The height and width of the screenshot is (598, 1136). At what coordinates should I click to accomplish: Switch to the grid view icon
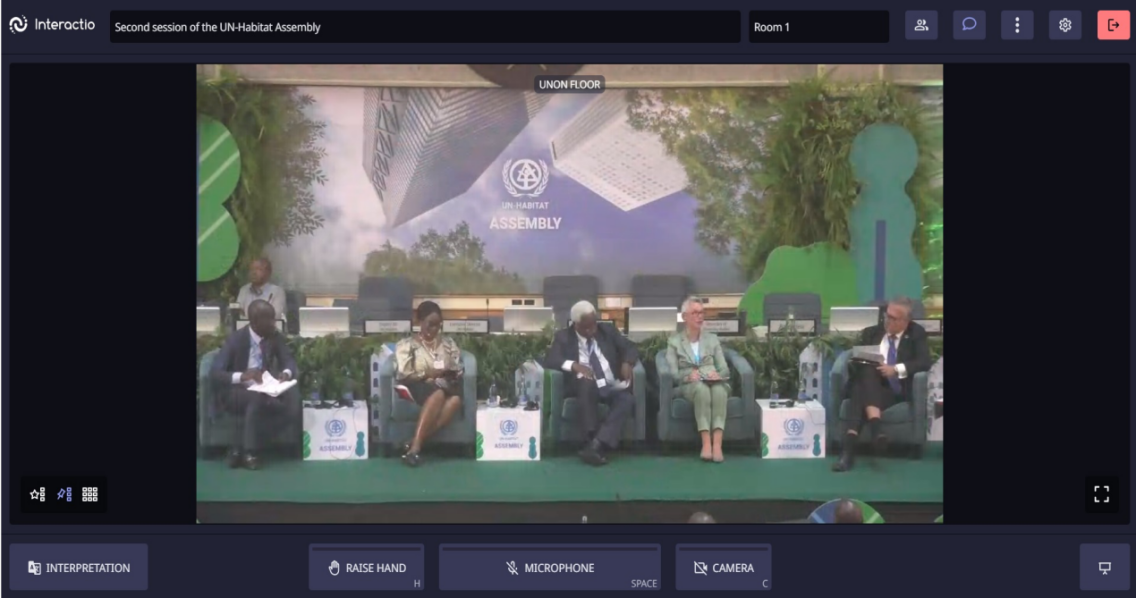[90, 494]
